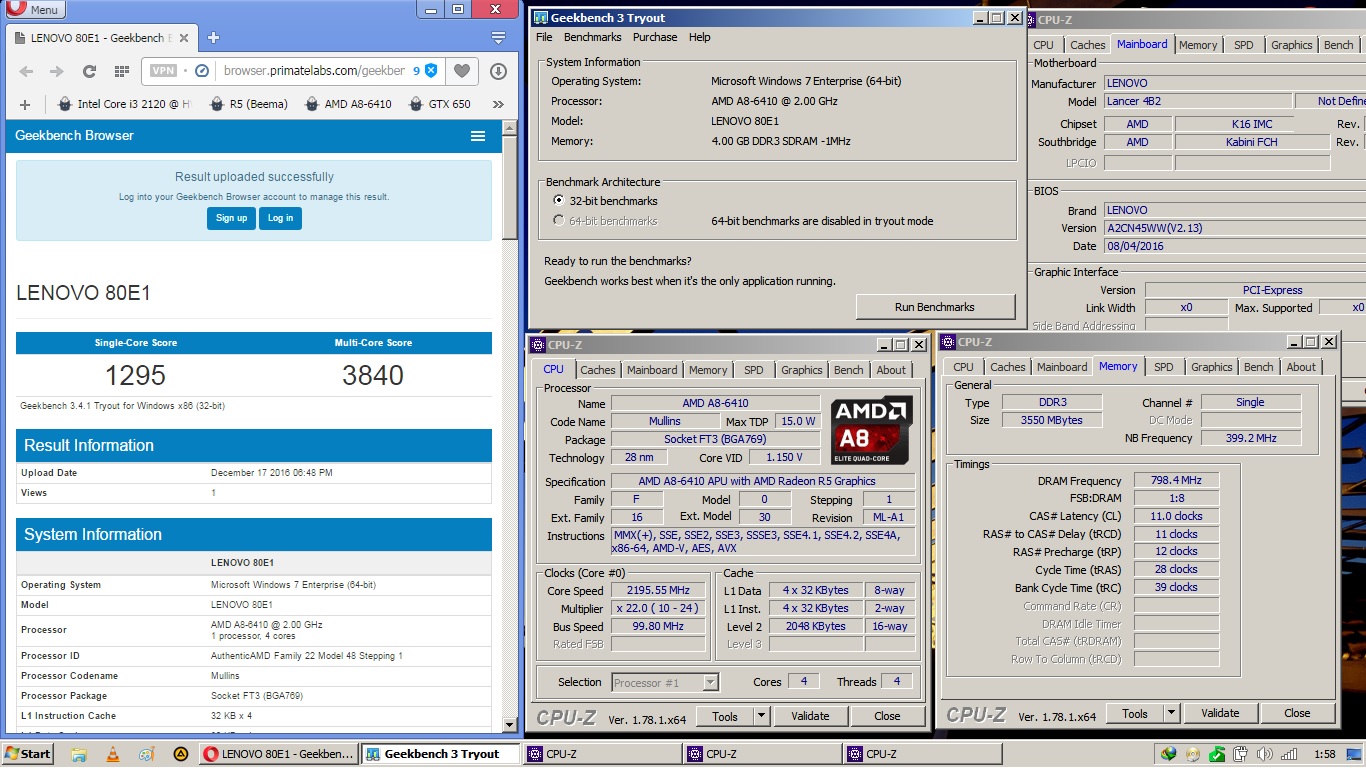1366x768 pixels.
Task: Add bookmark with plus on bookmarks bar
Action: pos(25,104)
